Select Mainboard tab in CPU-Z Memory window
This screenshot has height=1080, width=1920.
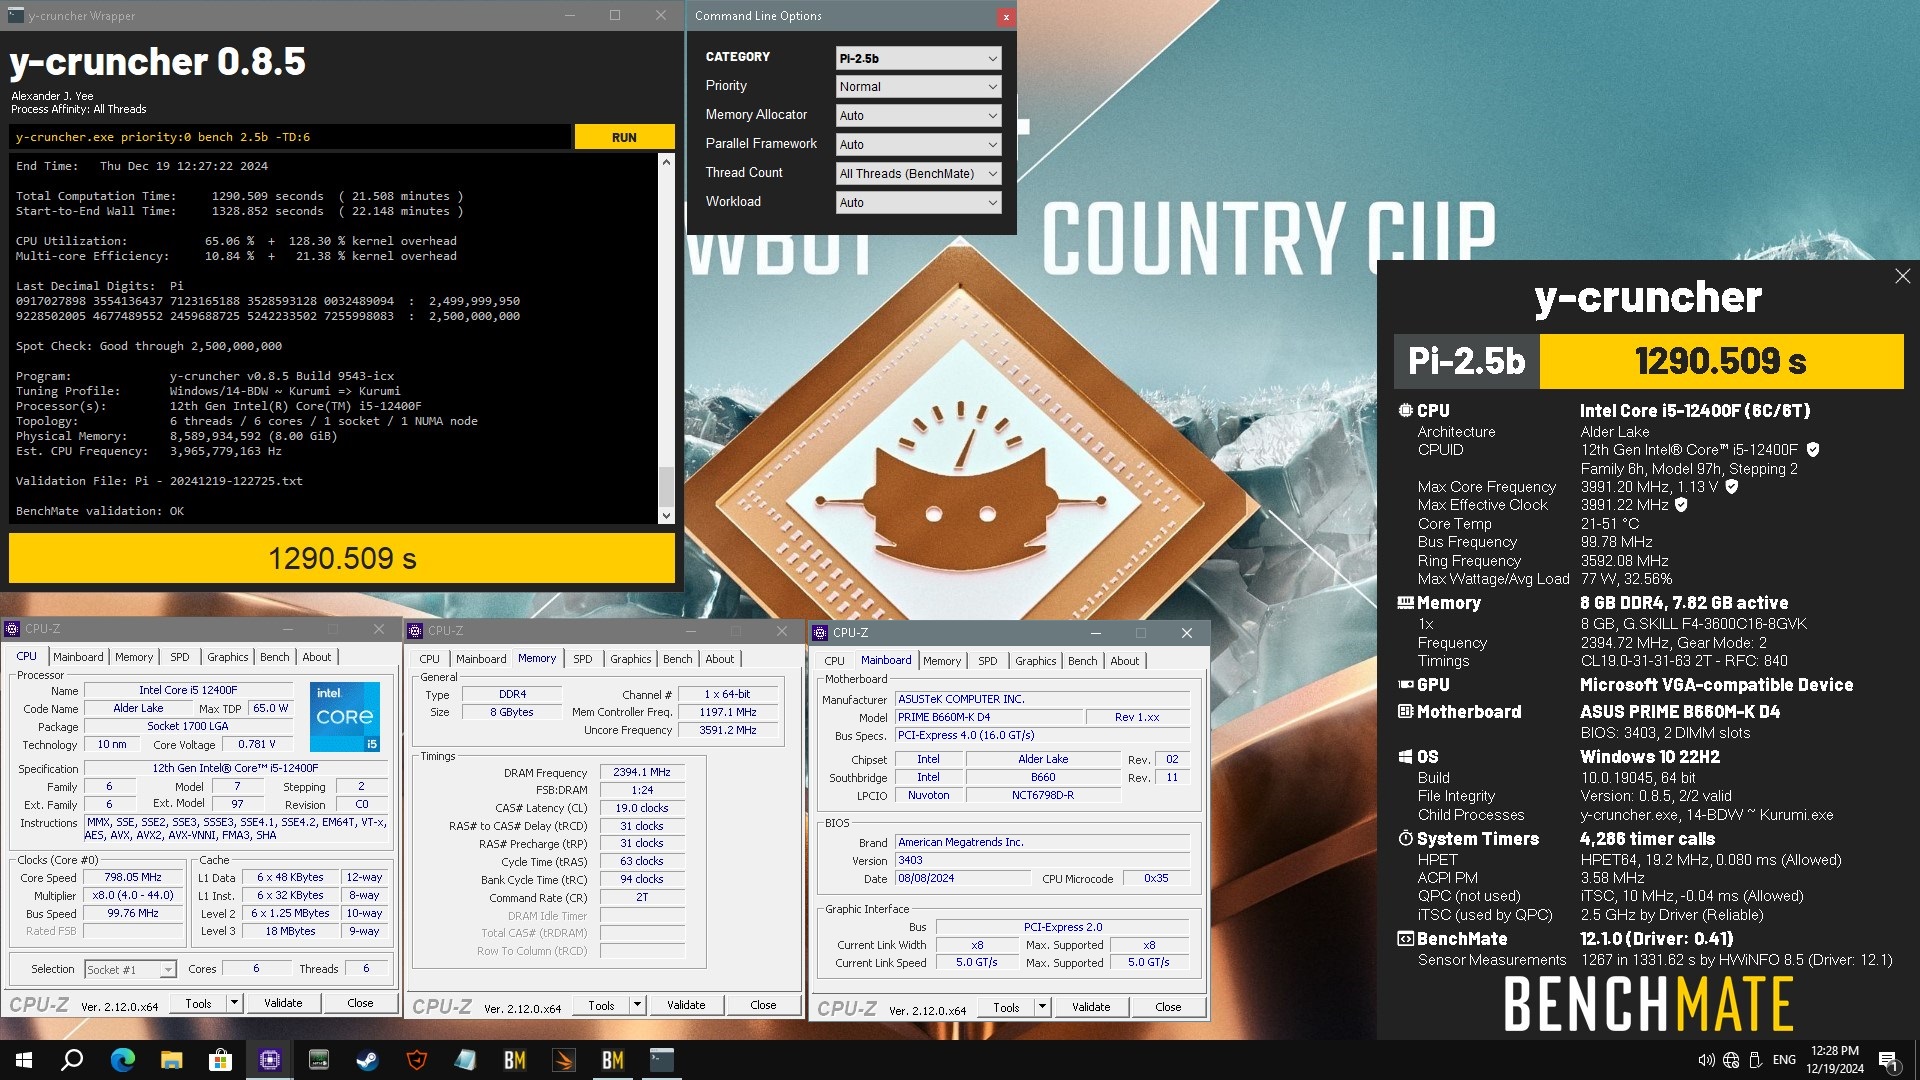click(x=481, y=659)
